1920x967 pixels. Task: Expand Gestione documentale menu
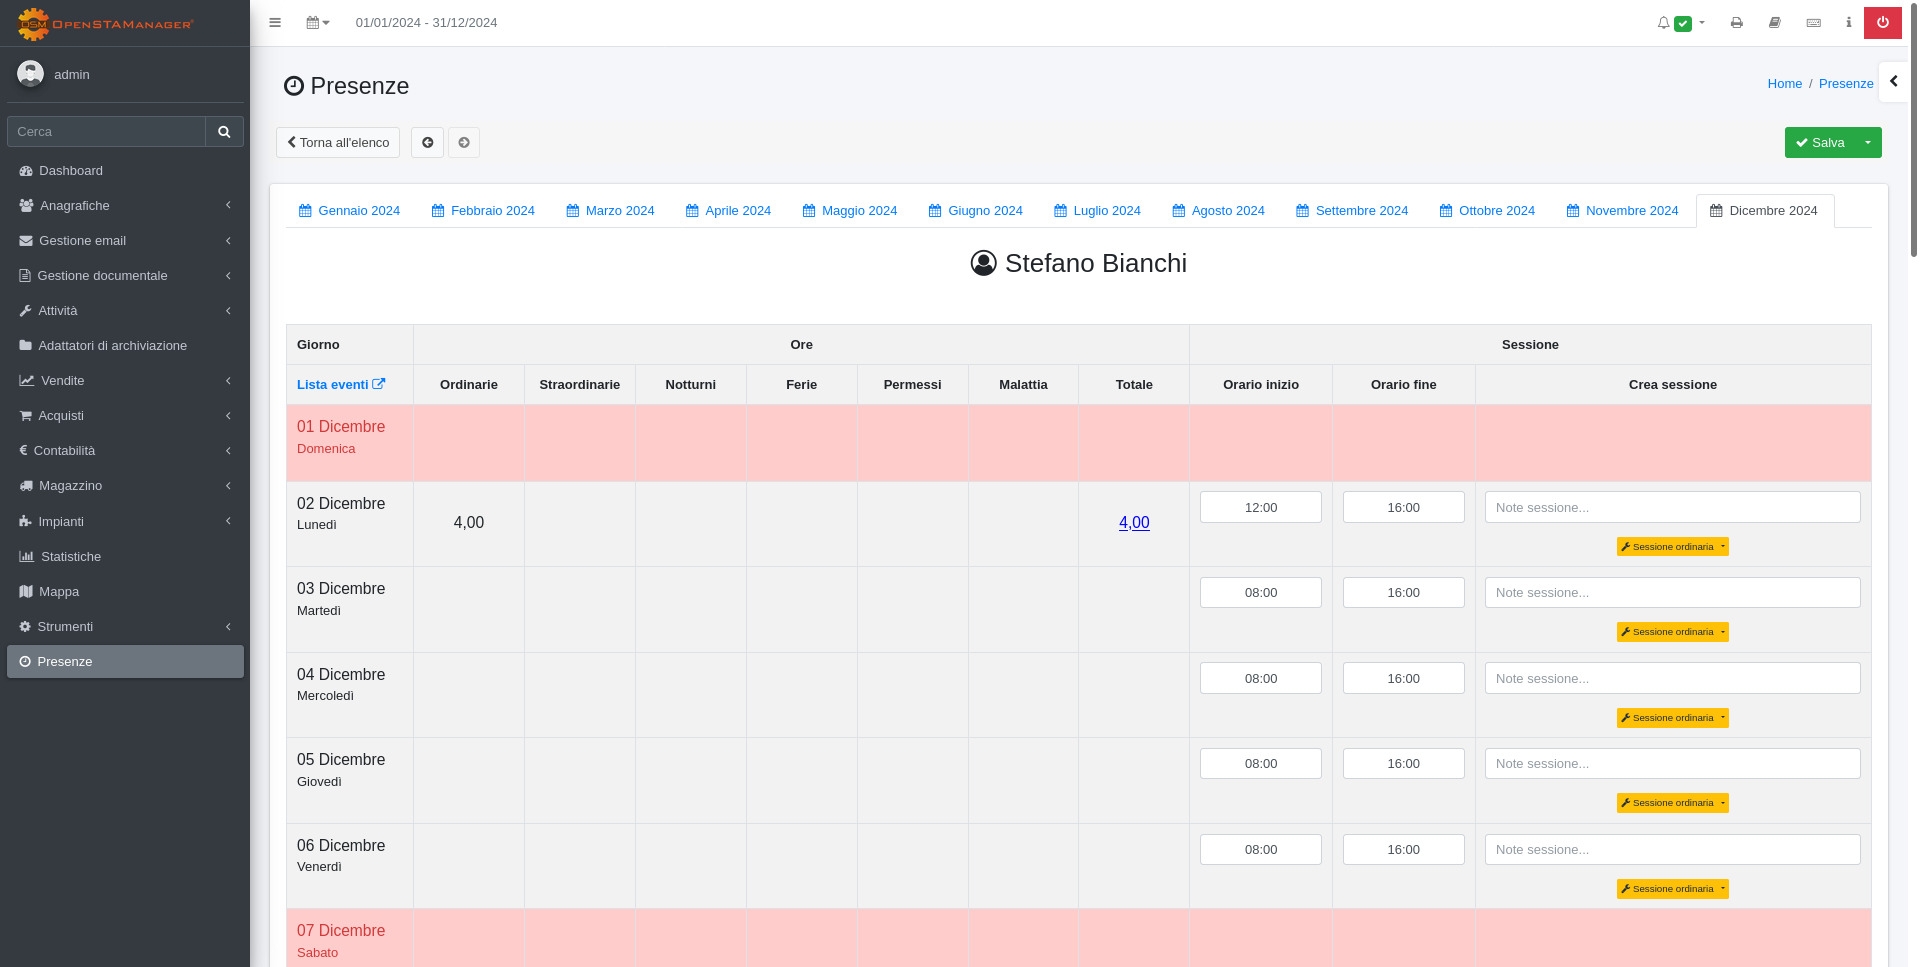point(125,275)
